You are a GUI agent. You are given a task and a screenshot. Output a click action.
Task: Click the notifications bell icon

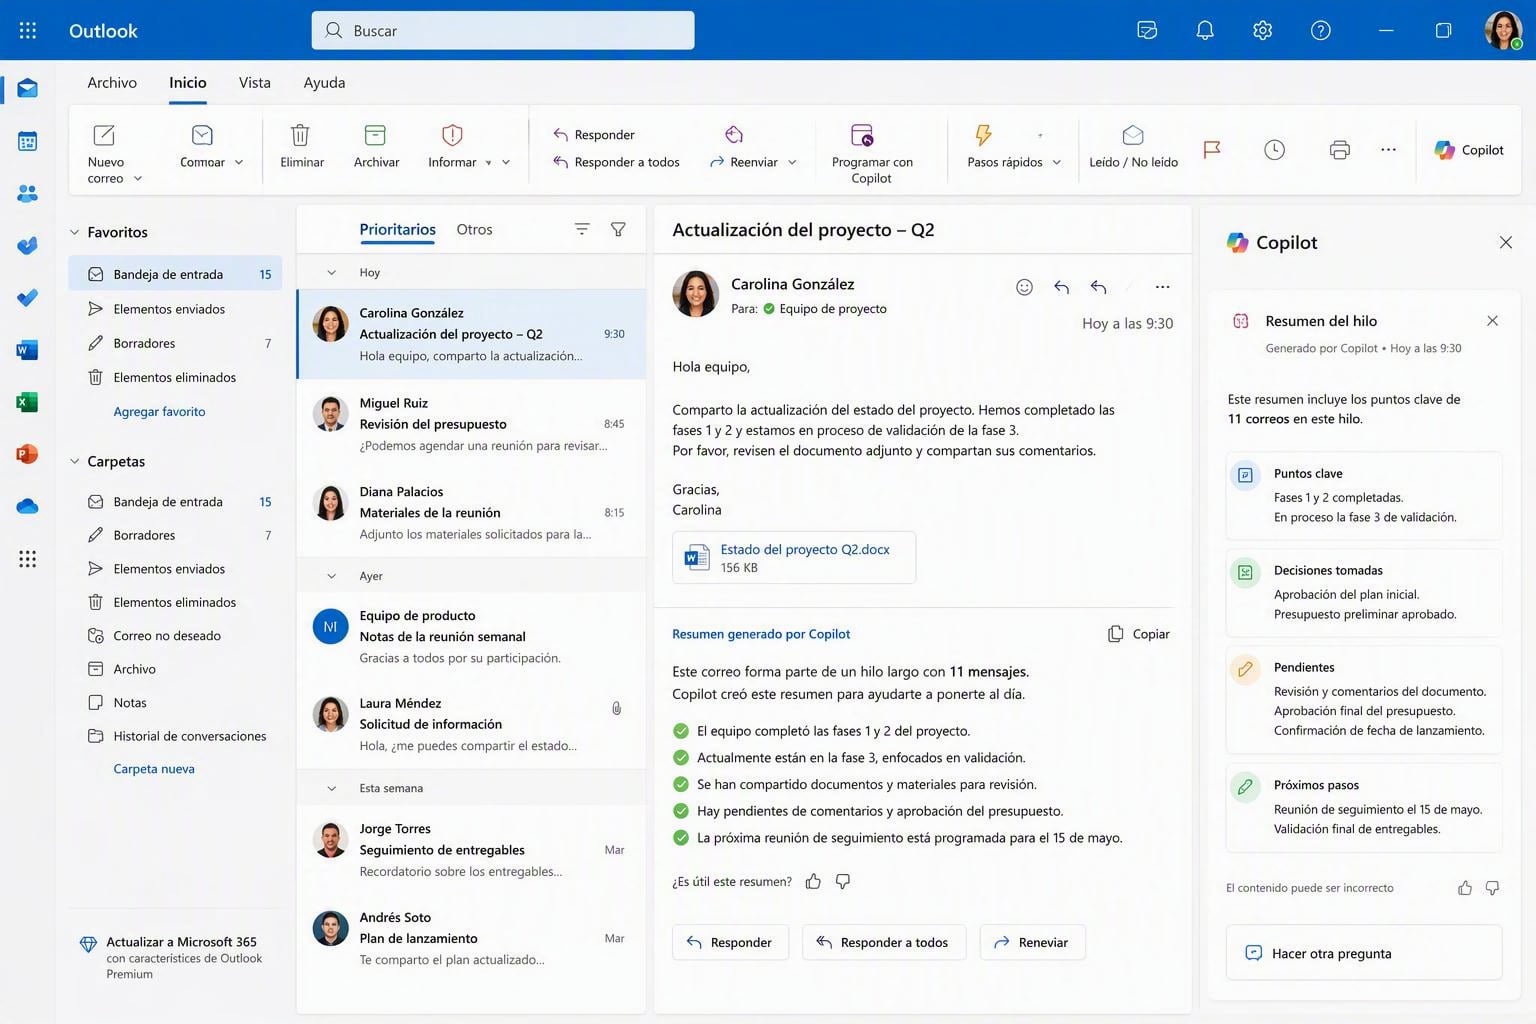tap(1205, 30)
